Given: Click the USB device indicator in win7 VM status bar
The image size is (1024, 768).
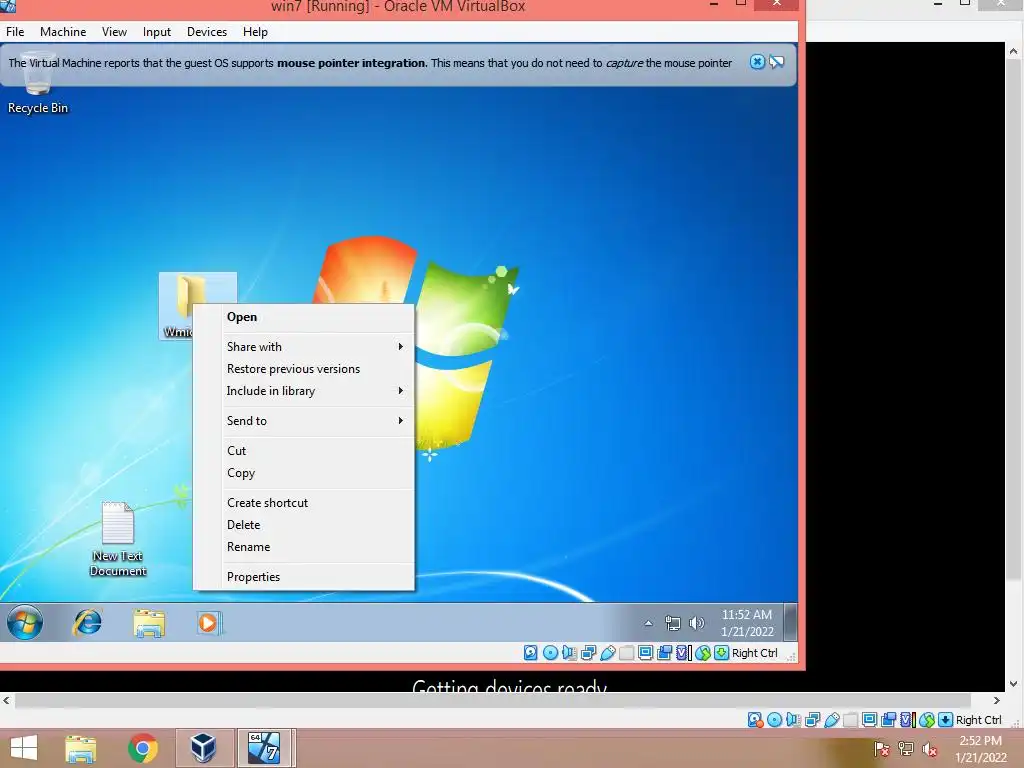Looking at the screenshot, I should [x=607, y=652].
